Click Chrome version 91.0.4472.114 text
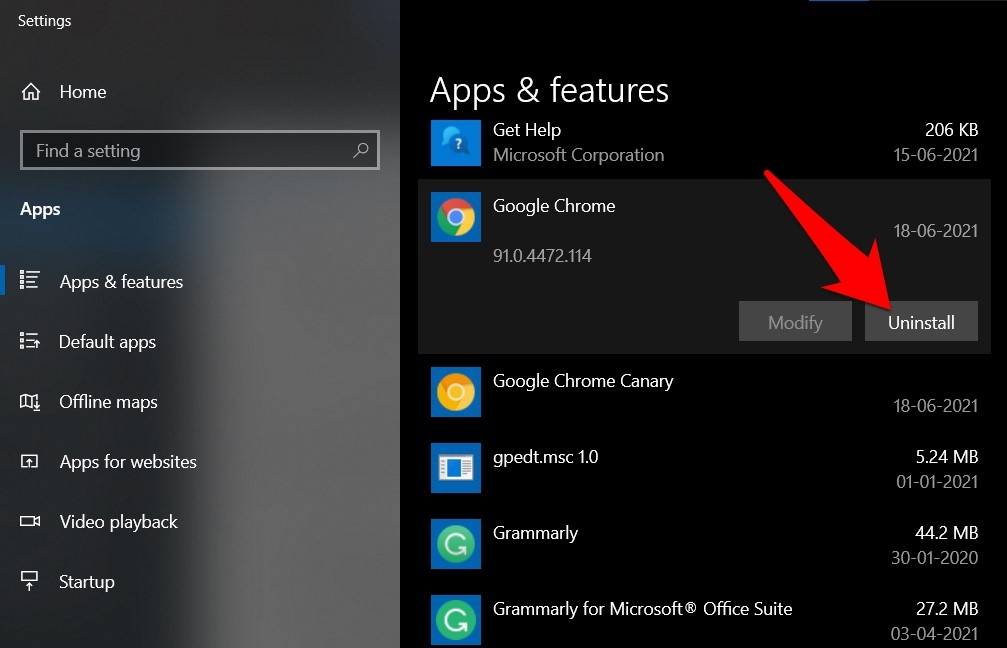This screenshot has width=1007, height=648. pyautogui.click(x=542, y=256)
